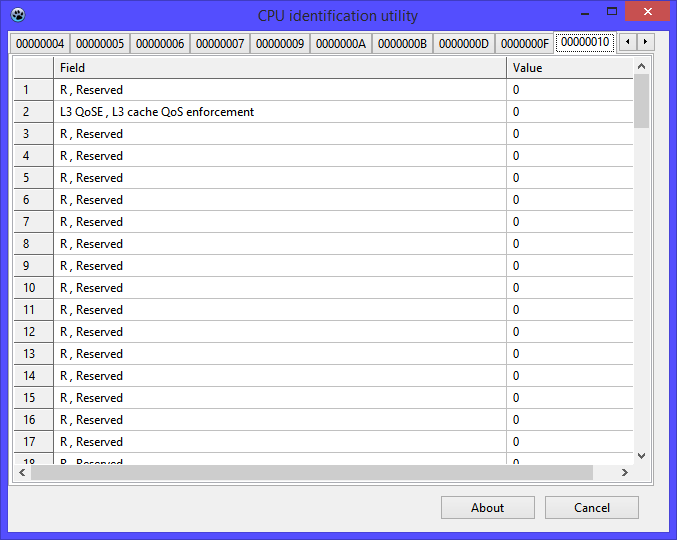Click the value 0 in row 5
Viewport: 677px width, 540px height.
coord(569,178)
